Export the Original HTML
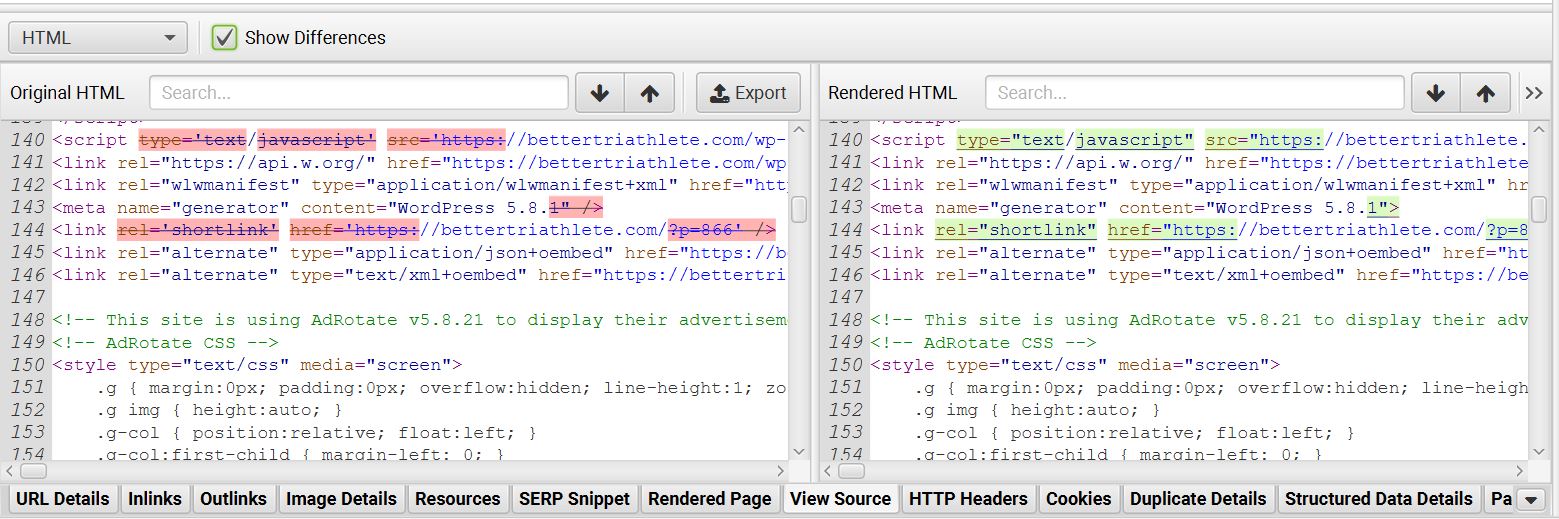This screenshot has height=519, width=1559. [748, 93]
